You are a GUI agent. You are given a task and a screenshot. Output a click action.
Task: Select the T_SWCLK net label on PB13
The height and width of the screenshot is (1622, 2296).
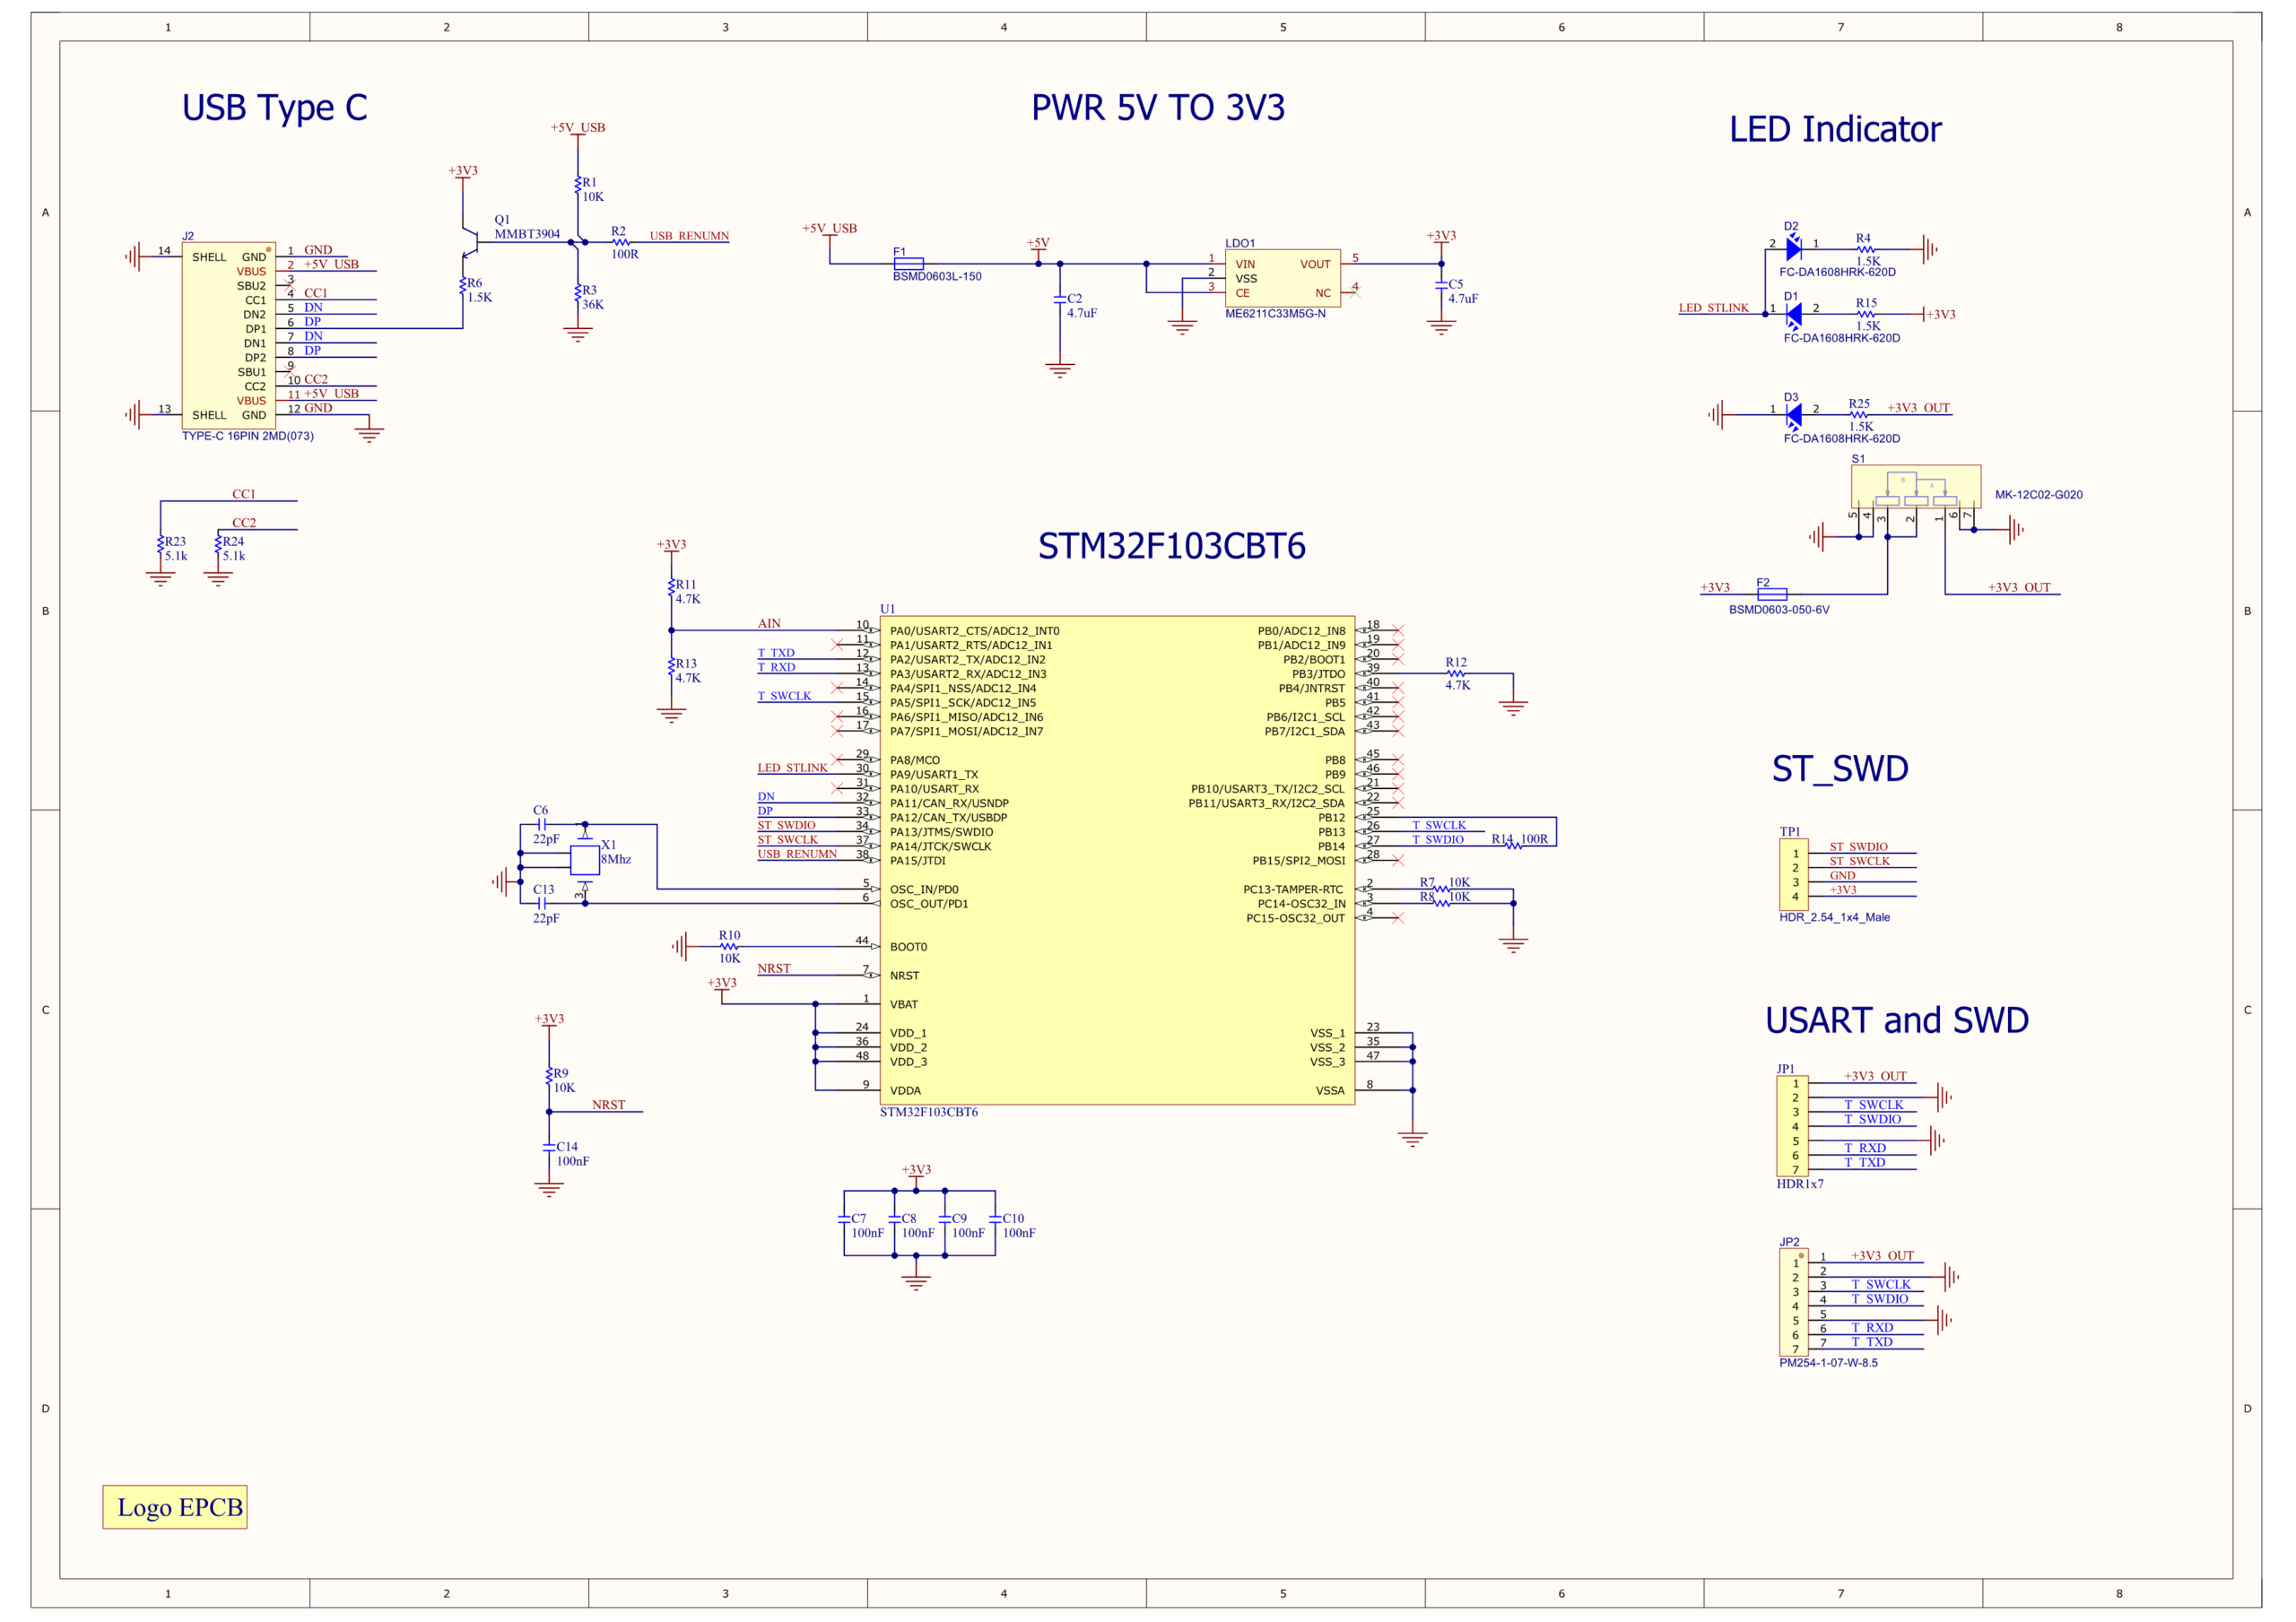coord(1439,826)
